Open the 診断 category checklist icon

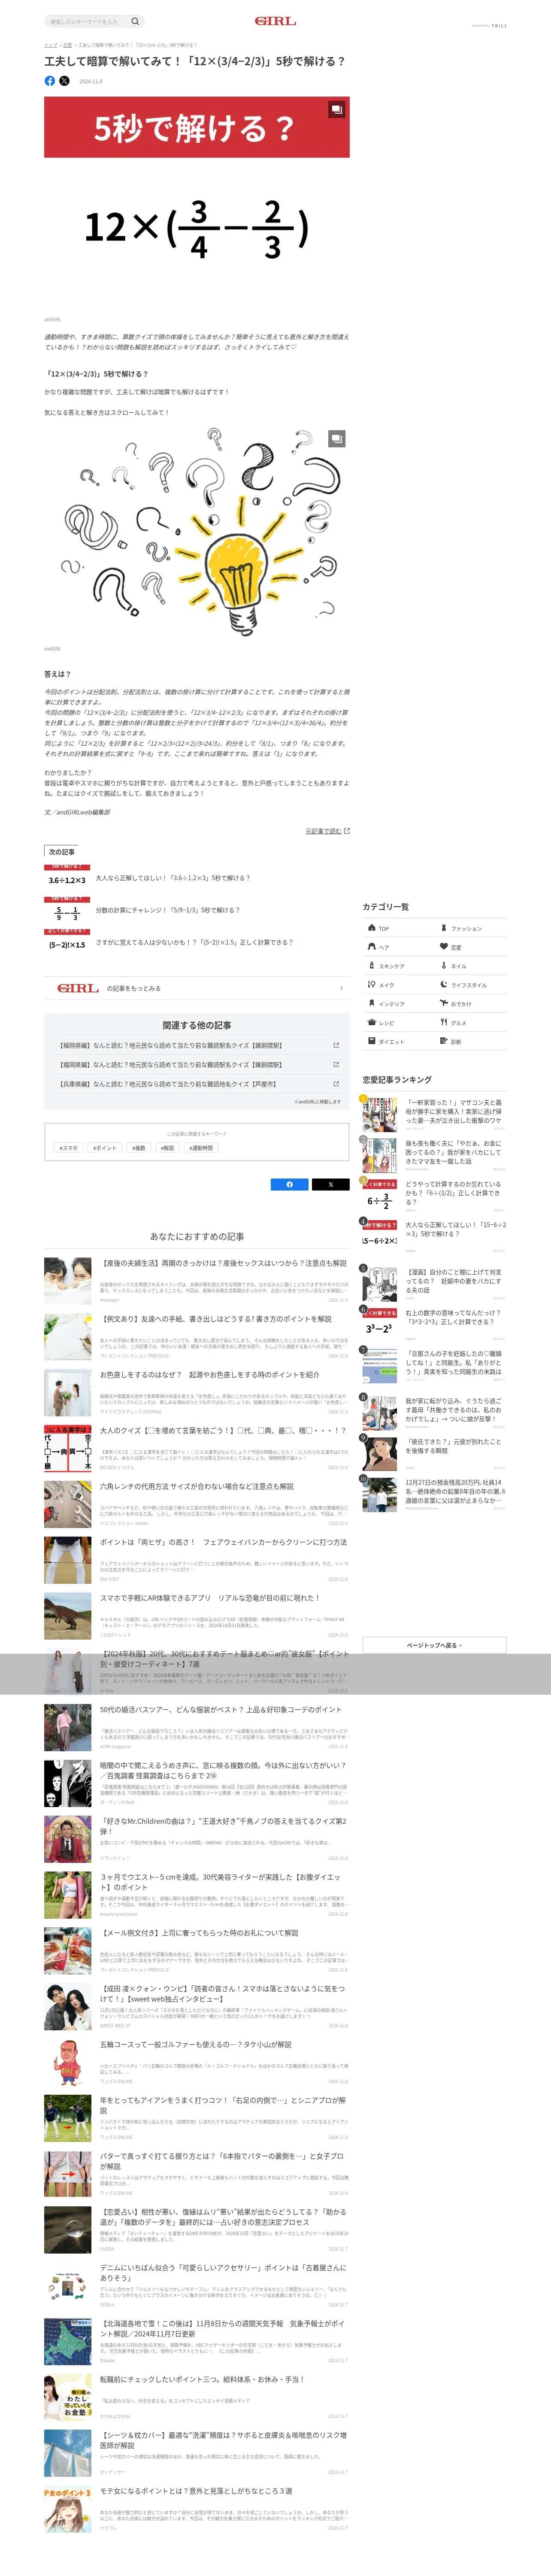[444, 1042]
